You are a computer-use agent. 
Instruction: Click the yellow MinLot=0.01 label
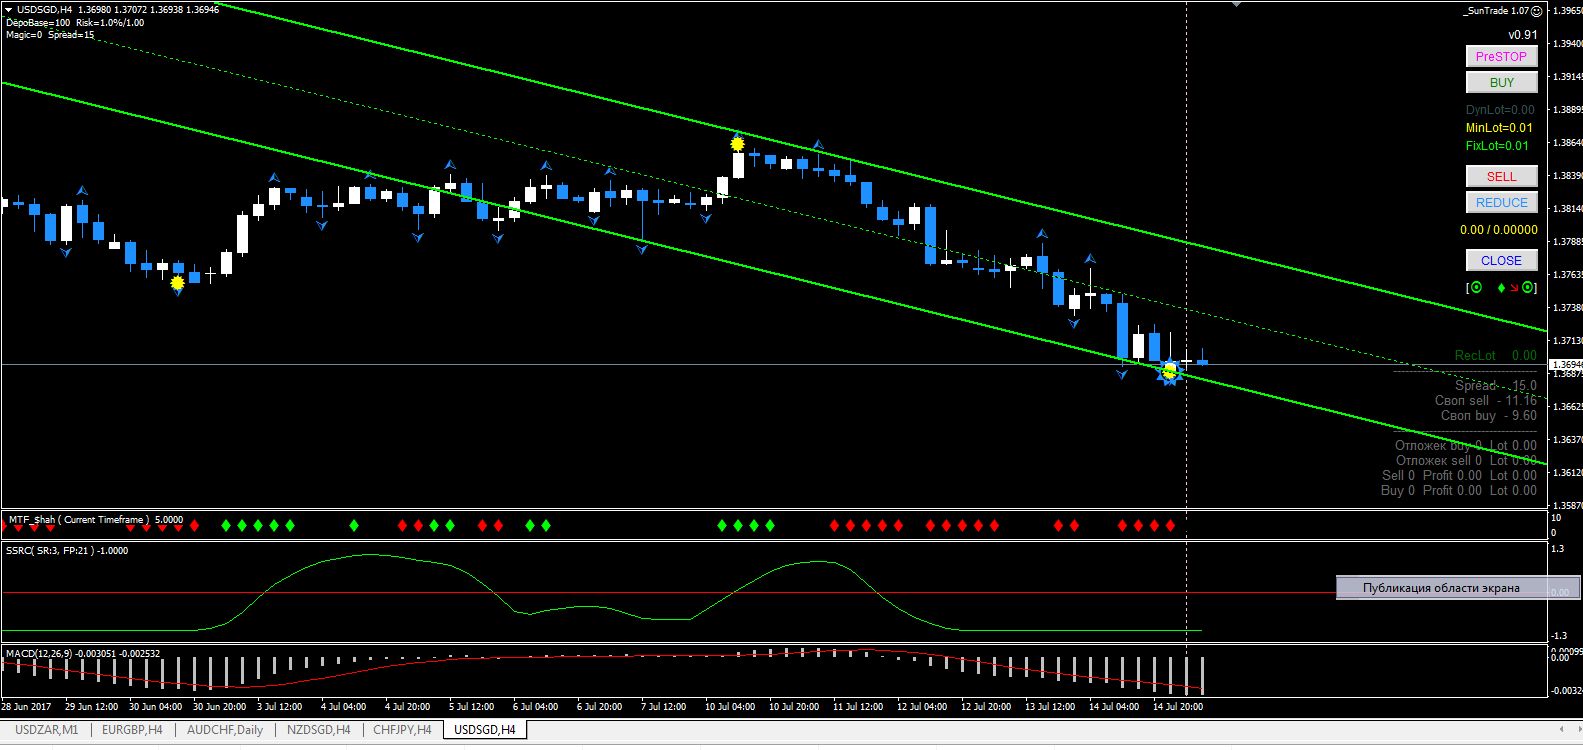pos(1499,128)
